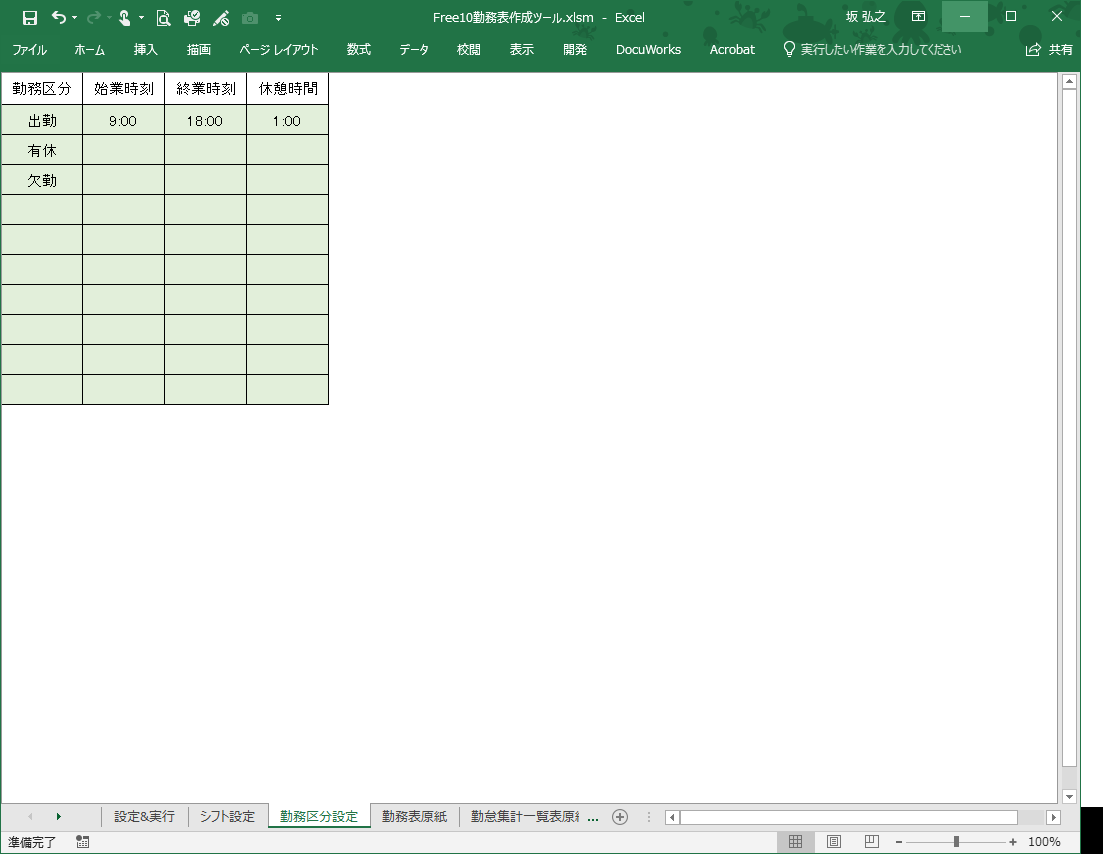Customize Quick Access Toolbar dropdown
The height and width of the screenshot is (854, 1103).
(x=279, y=18)
